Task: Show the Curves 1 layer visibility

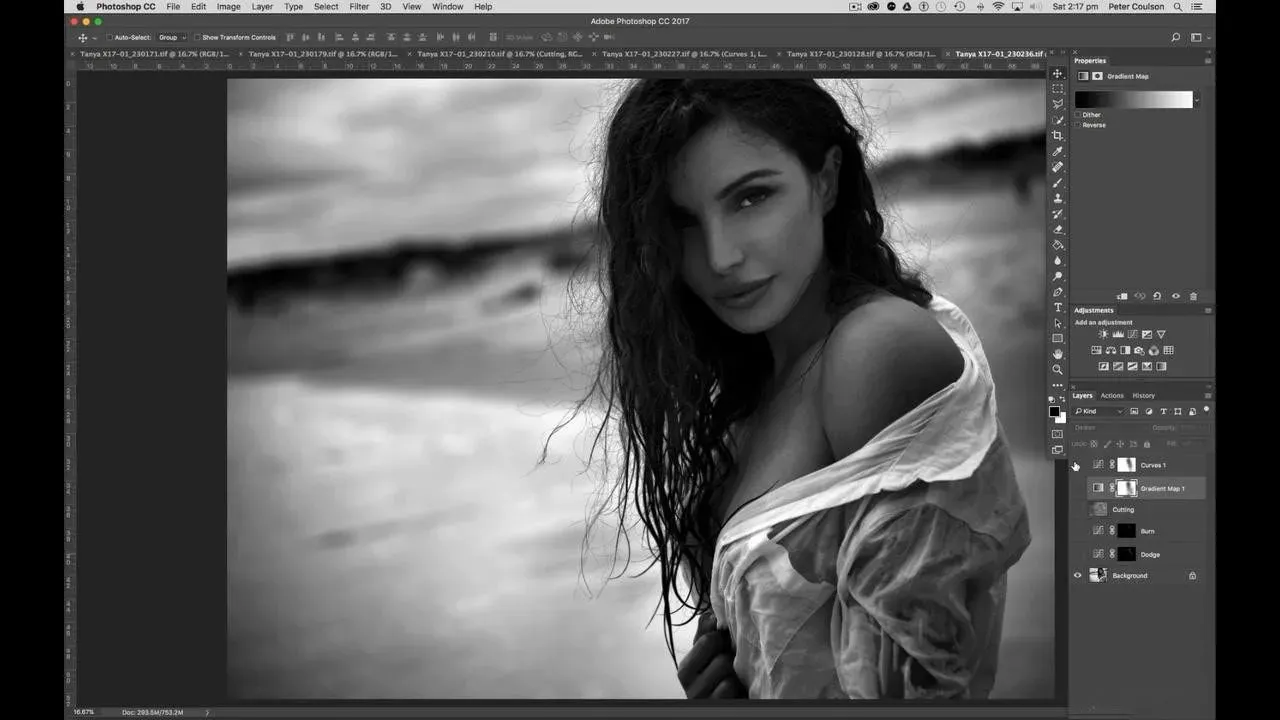Action: pos(1078,465)
